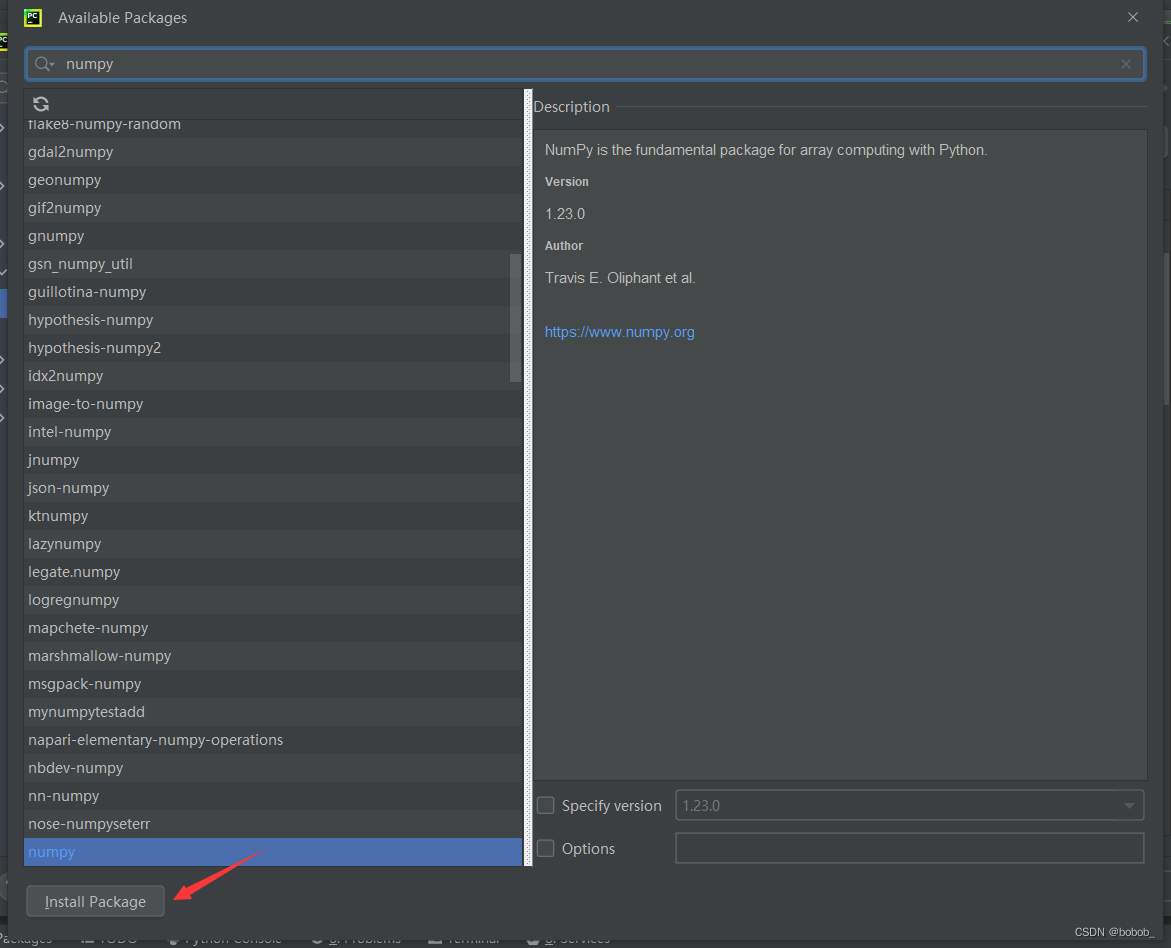Image resolution: width=1171 pixels, height=948 pixels.
Task: Select the flake8-numpy-random package
Action: pyautogui.click(x=273, y=128)
